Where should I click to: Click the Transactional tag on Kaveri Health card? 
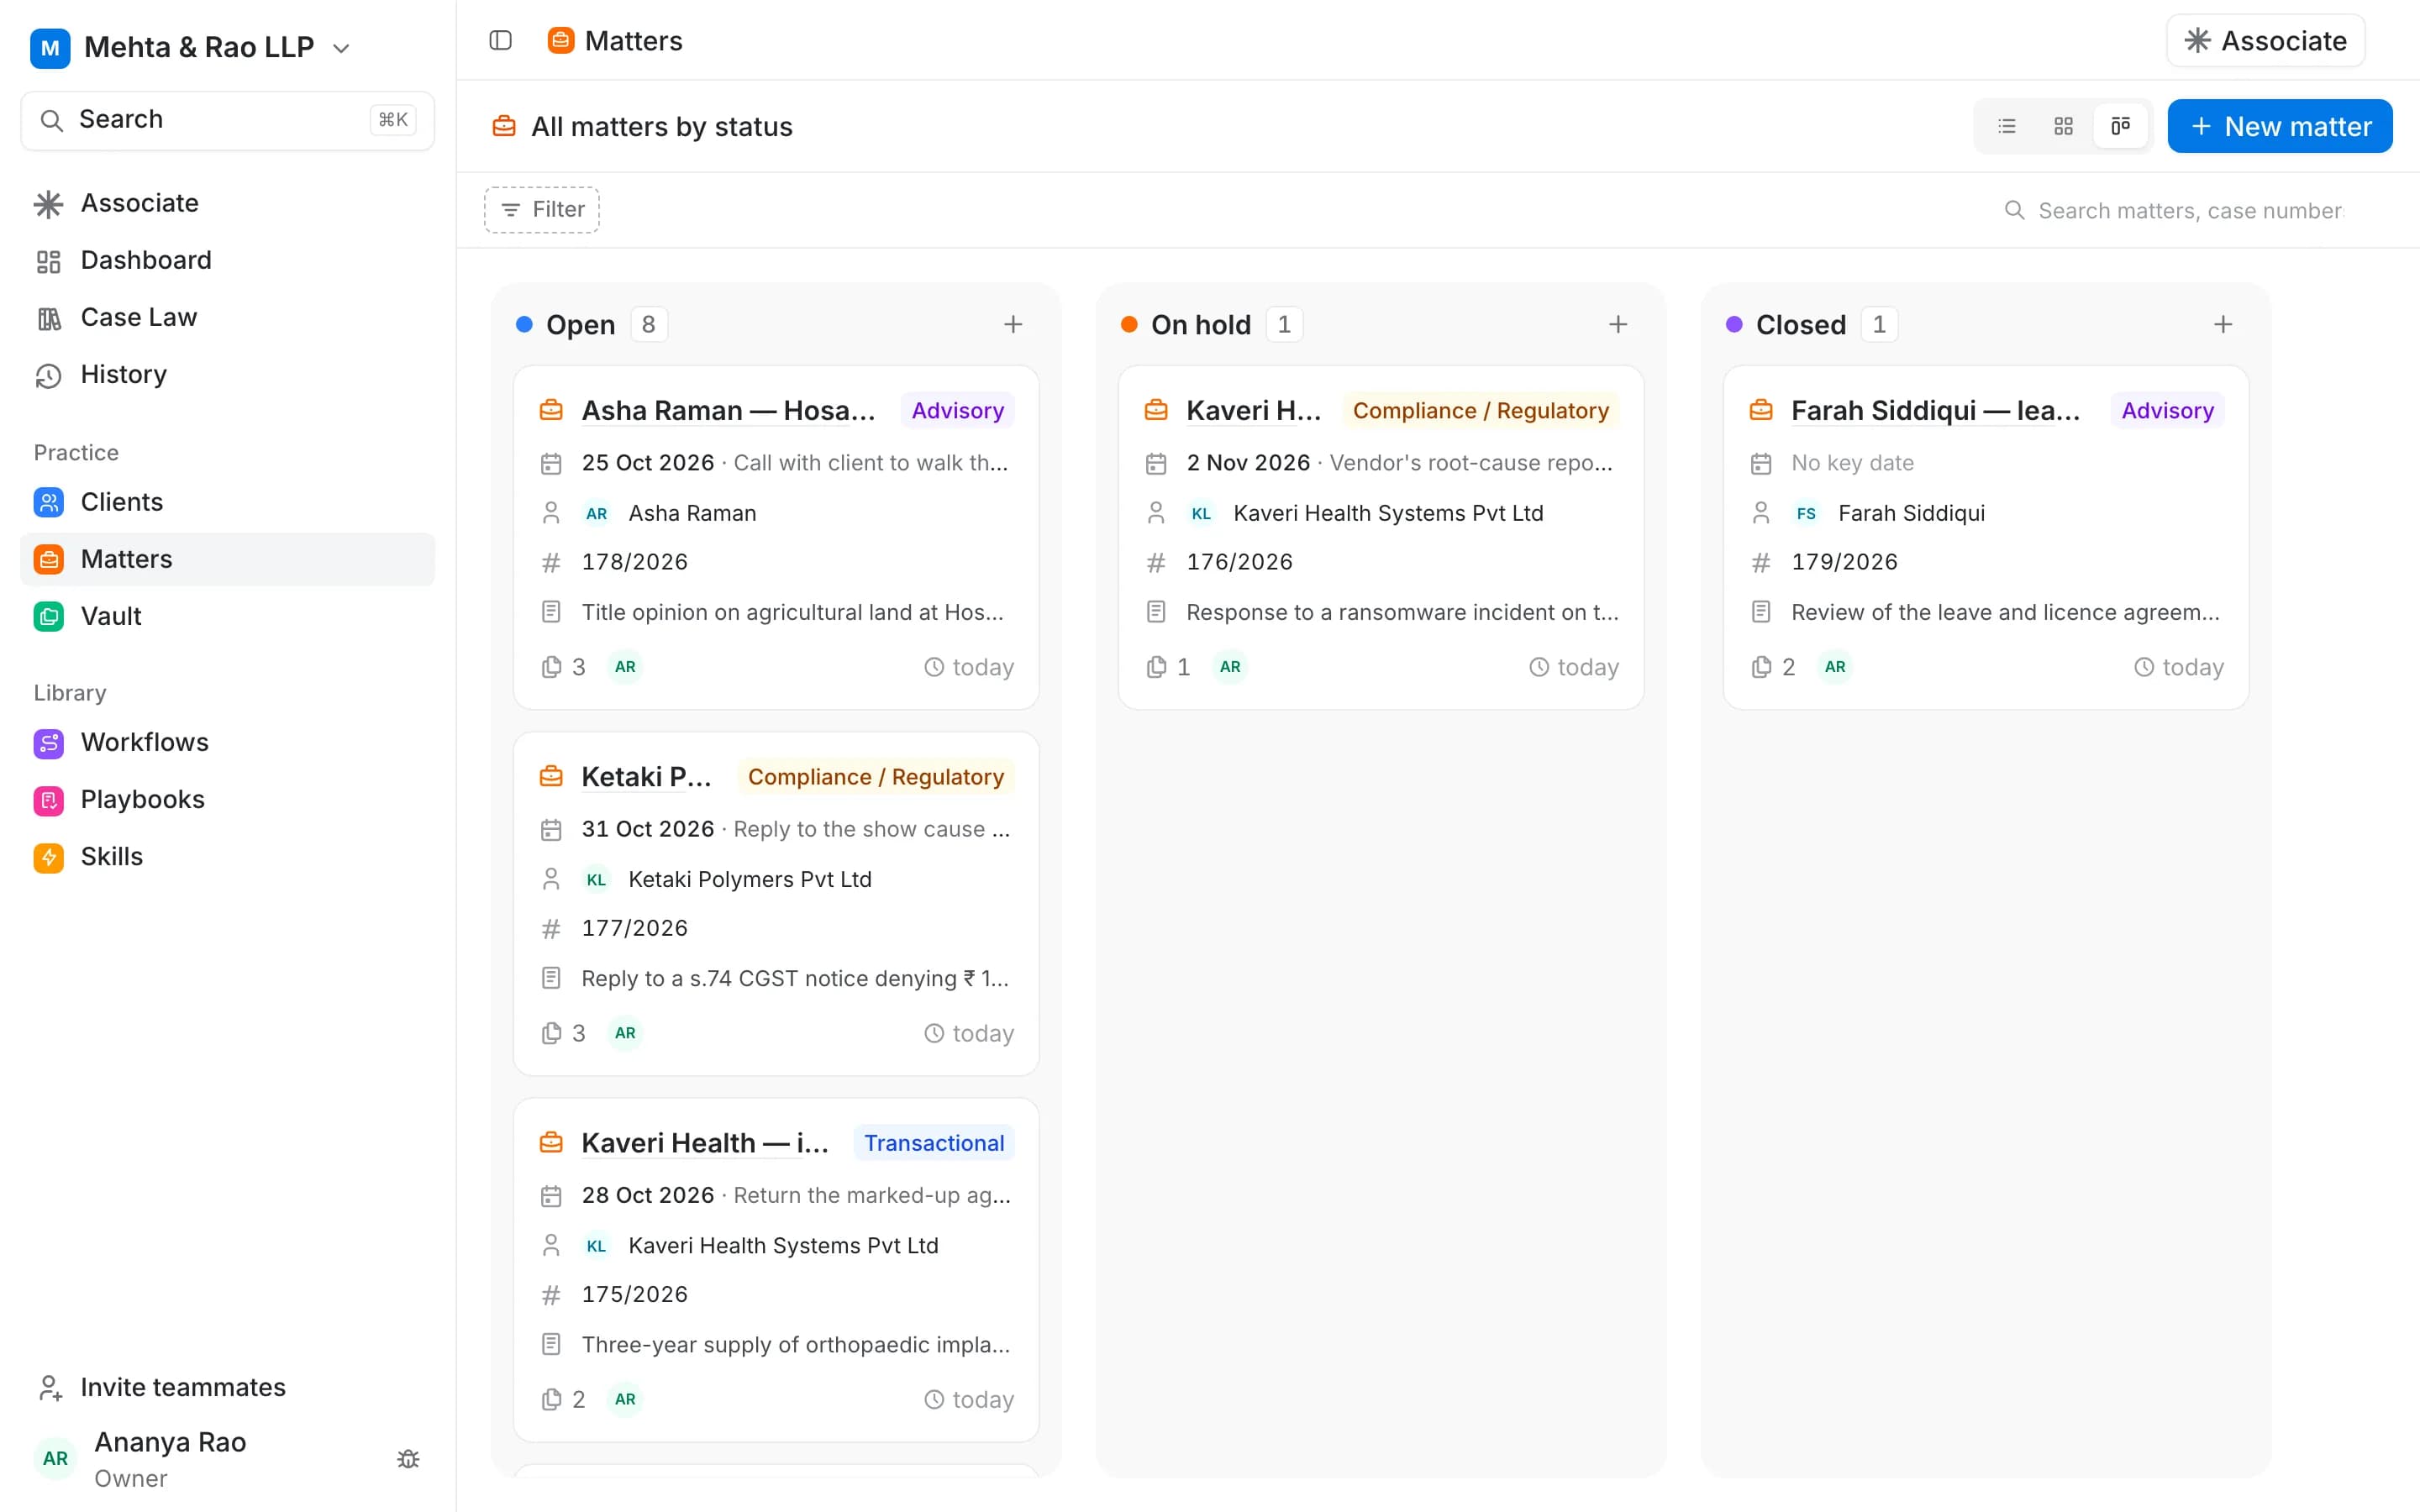pyautogui.click(x=934, y=1143)
